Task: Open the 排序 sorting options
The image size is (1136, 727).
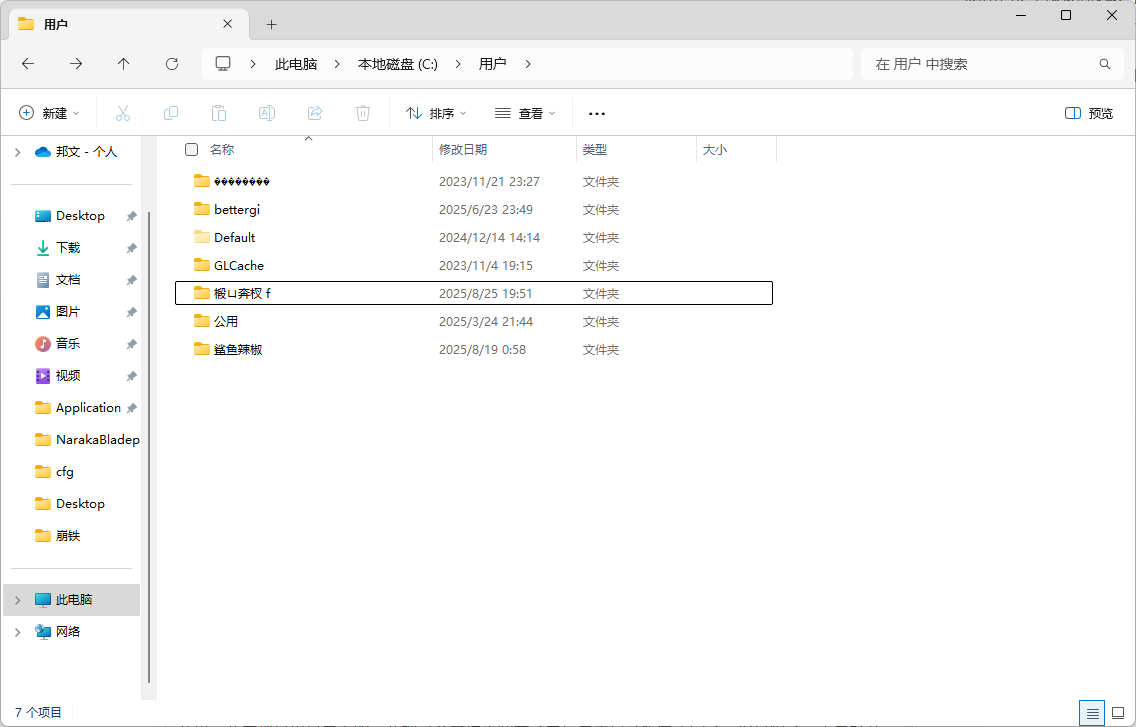Action: click(x=435, y=113)
